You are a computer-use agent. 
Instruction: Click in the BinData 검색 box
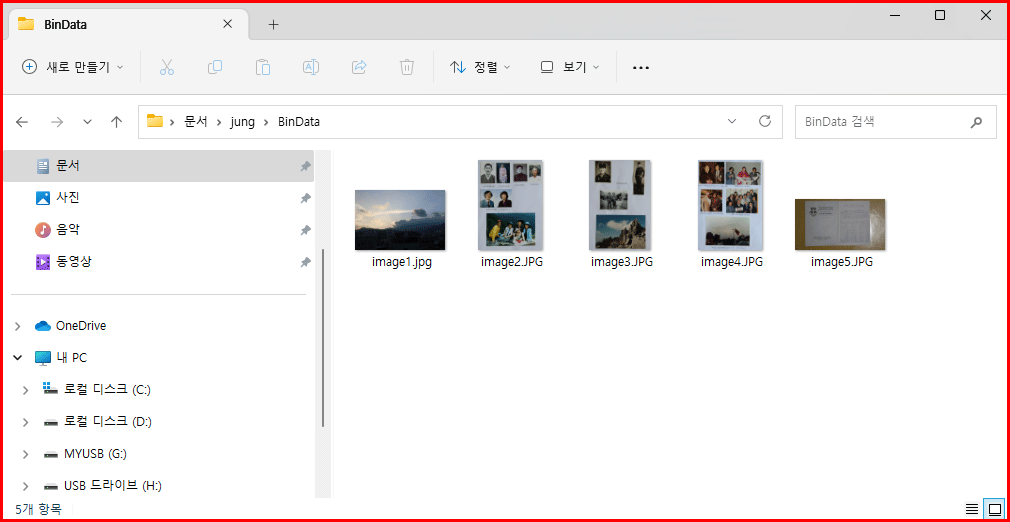896,122
